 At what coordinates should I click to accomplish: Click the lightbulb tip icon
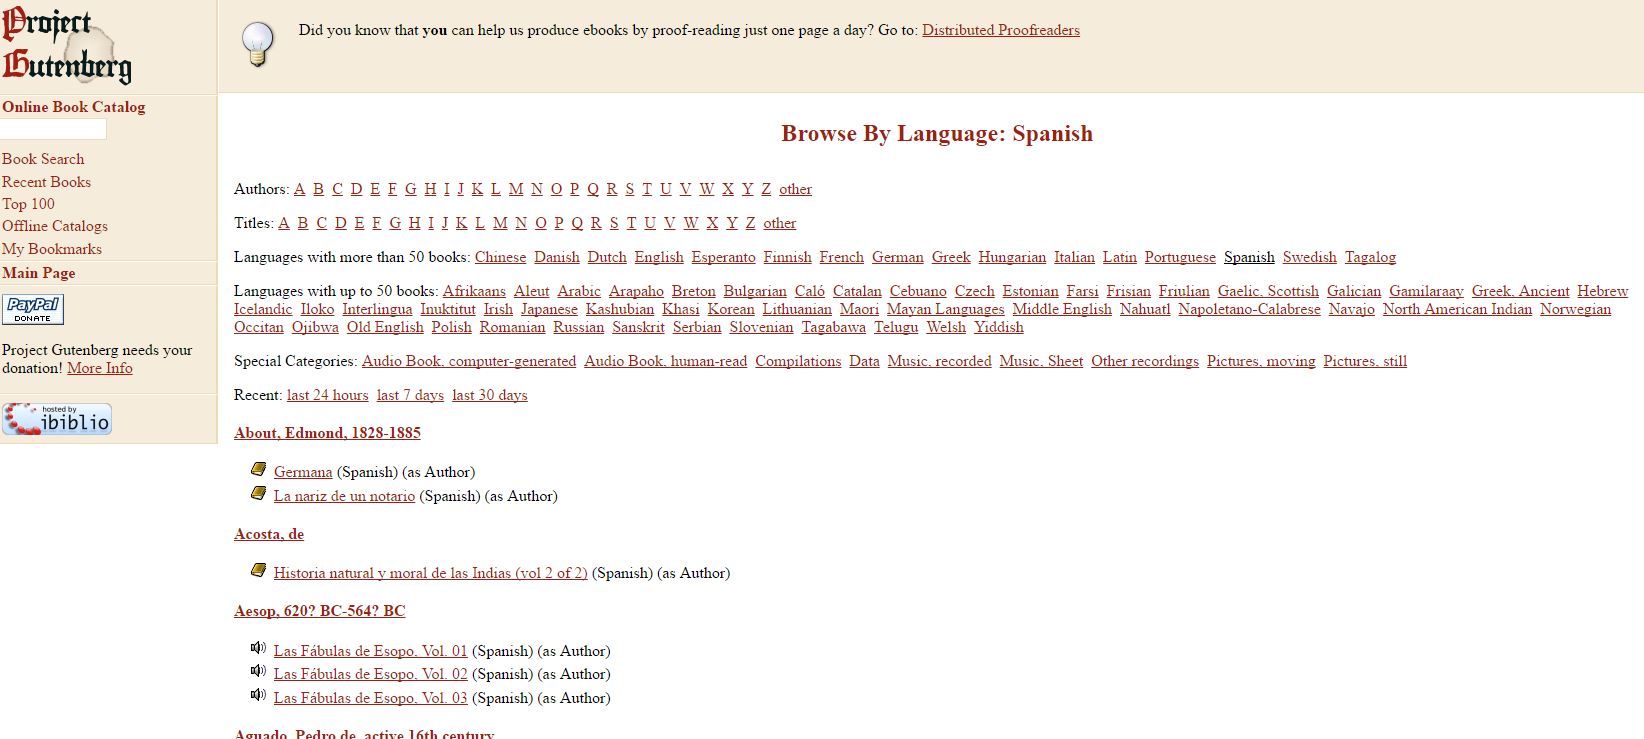click(x=258, y=43)
